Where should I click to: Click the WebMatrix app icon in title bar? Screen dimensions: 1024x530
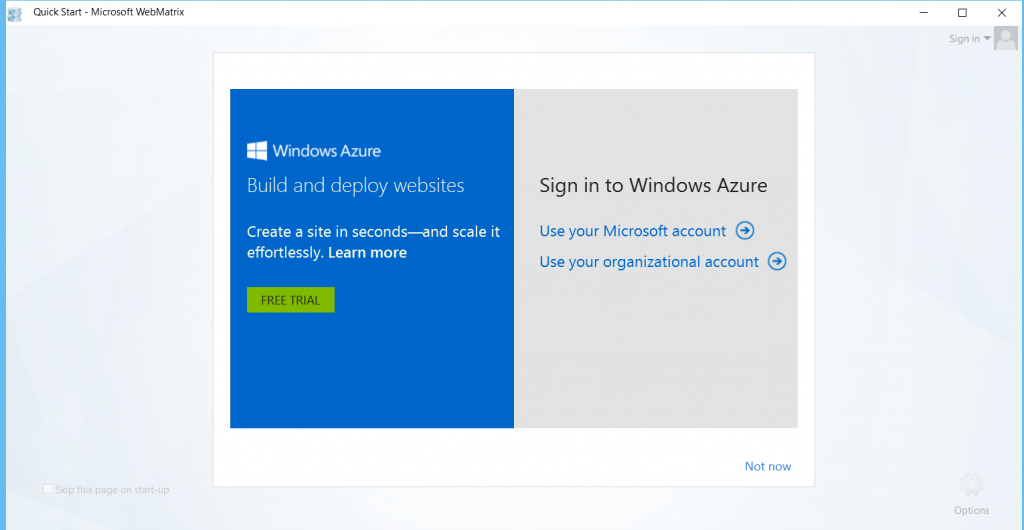click(x=14, y=13)
